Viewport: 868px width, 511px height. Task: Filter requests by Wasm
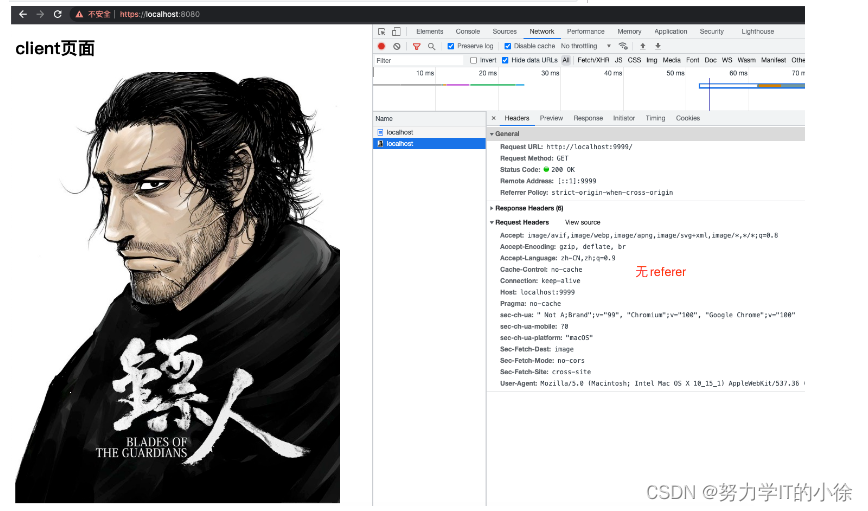(x=746, y=60)
